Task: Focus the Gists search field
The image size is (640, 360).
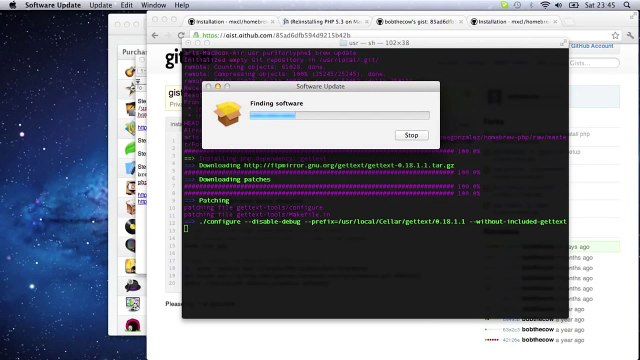Action: (x=594, y=63)
